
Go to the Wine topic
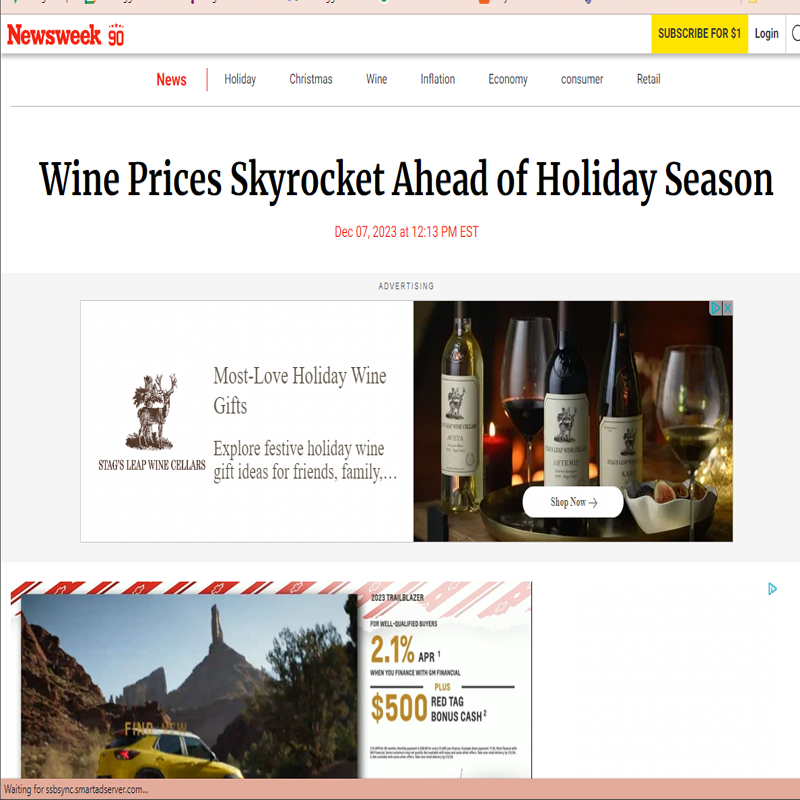coord(377,79)
